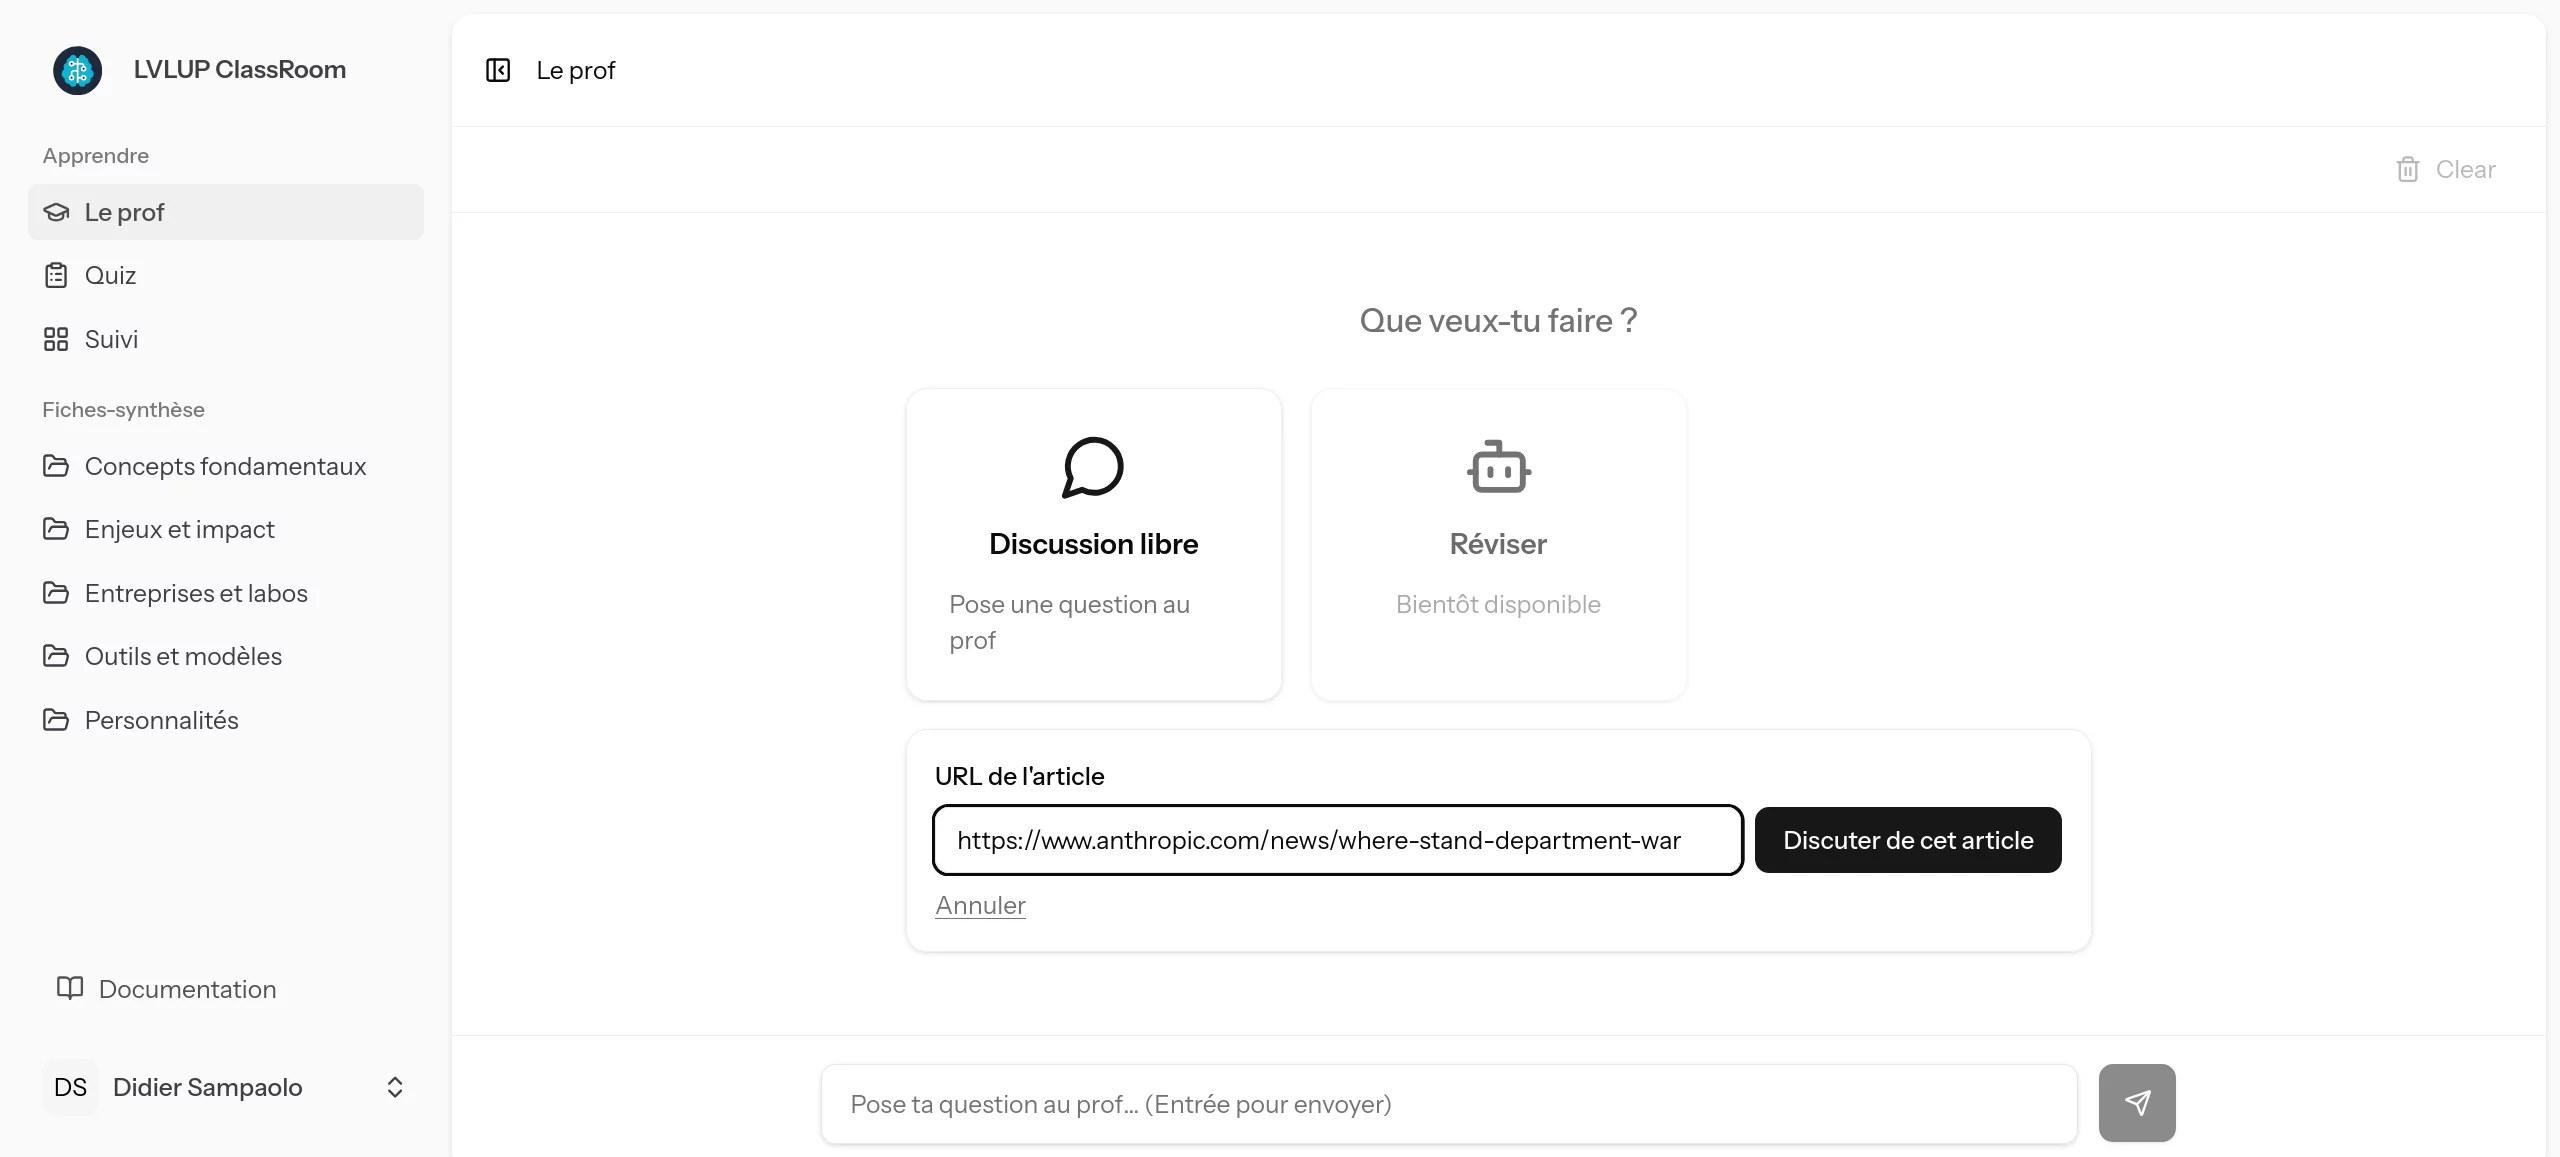Click the trash icon beside Clear
Image resolution: width=2560 pixels, height=1157 pixels.
pyautogui.click(x=2408, y=170)
